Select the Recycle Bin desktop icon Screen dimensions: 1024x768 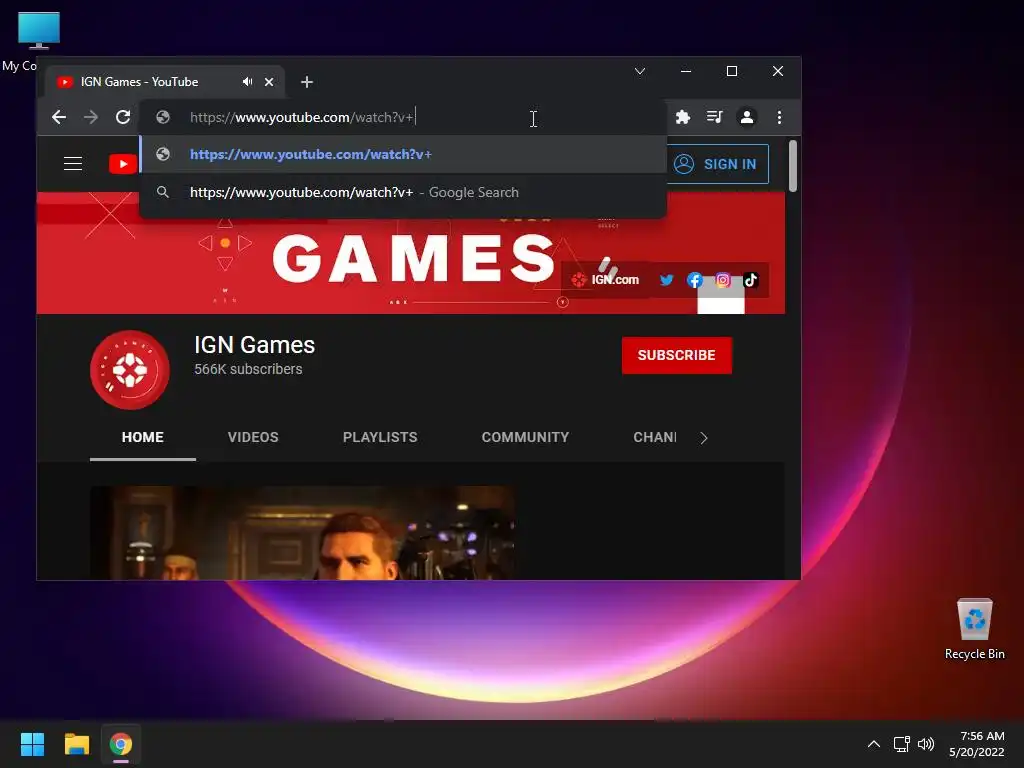tap(974, 630)
